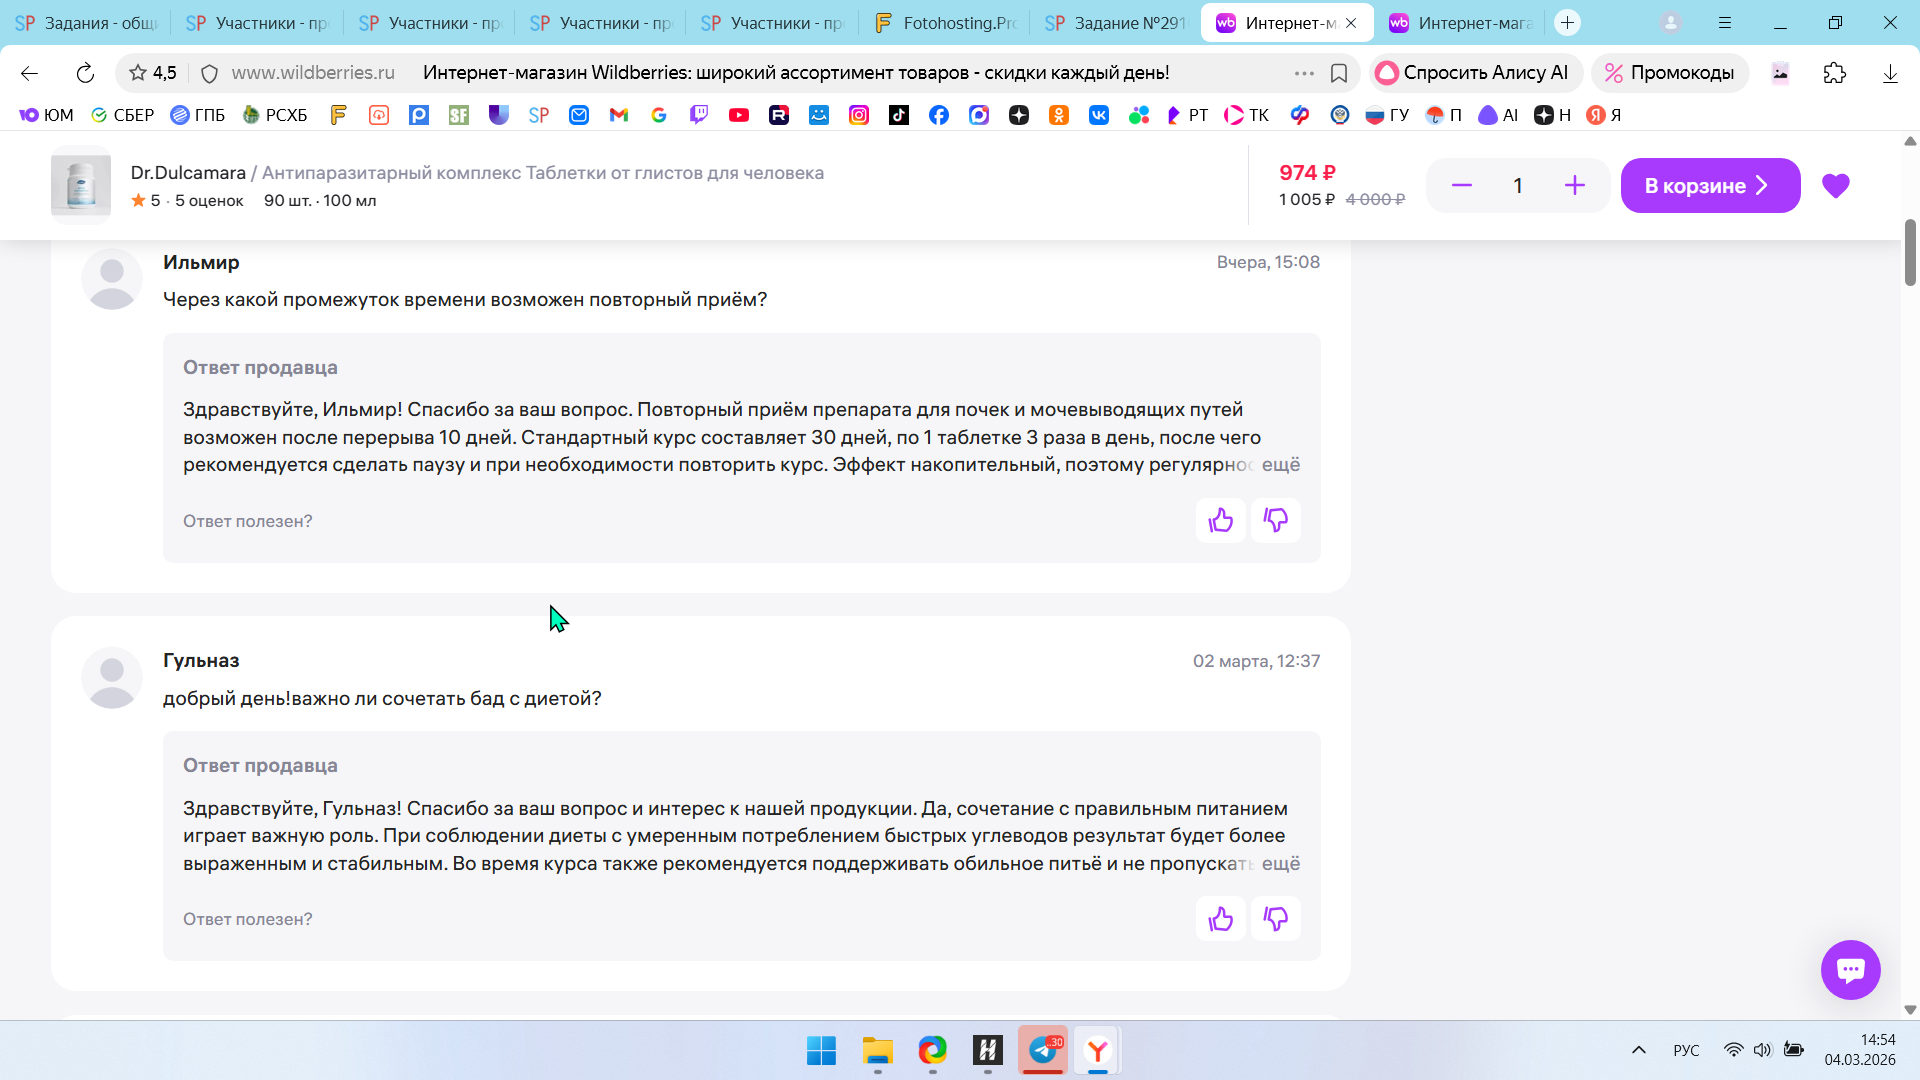Thumbs up the seller's answer to Гульназ

[1220, 919]
